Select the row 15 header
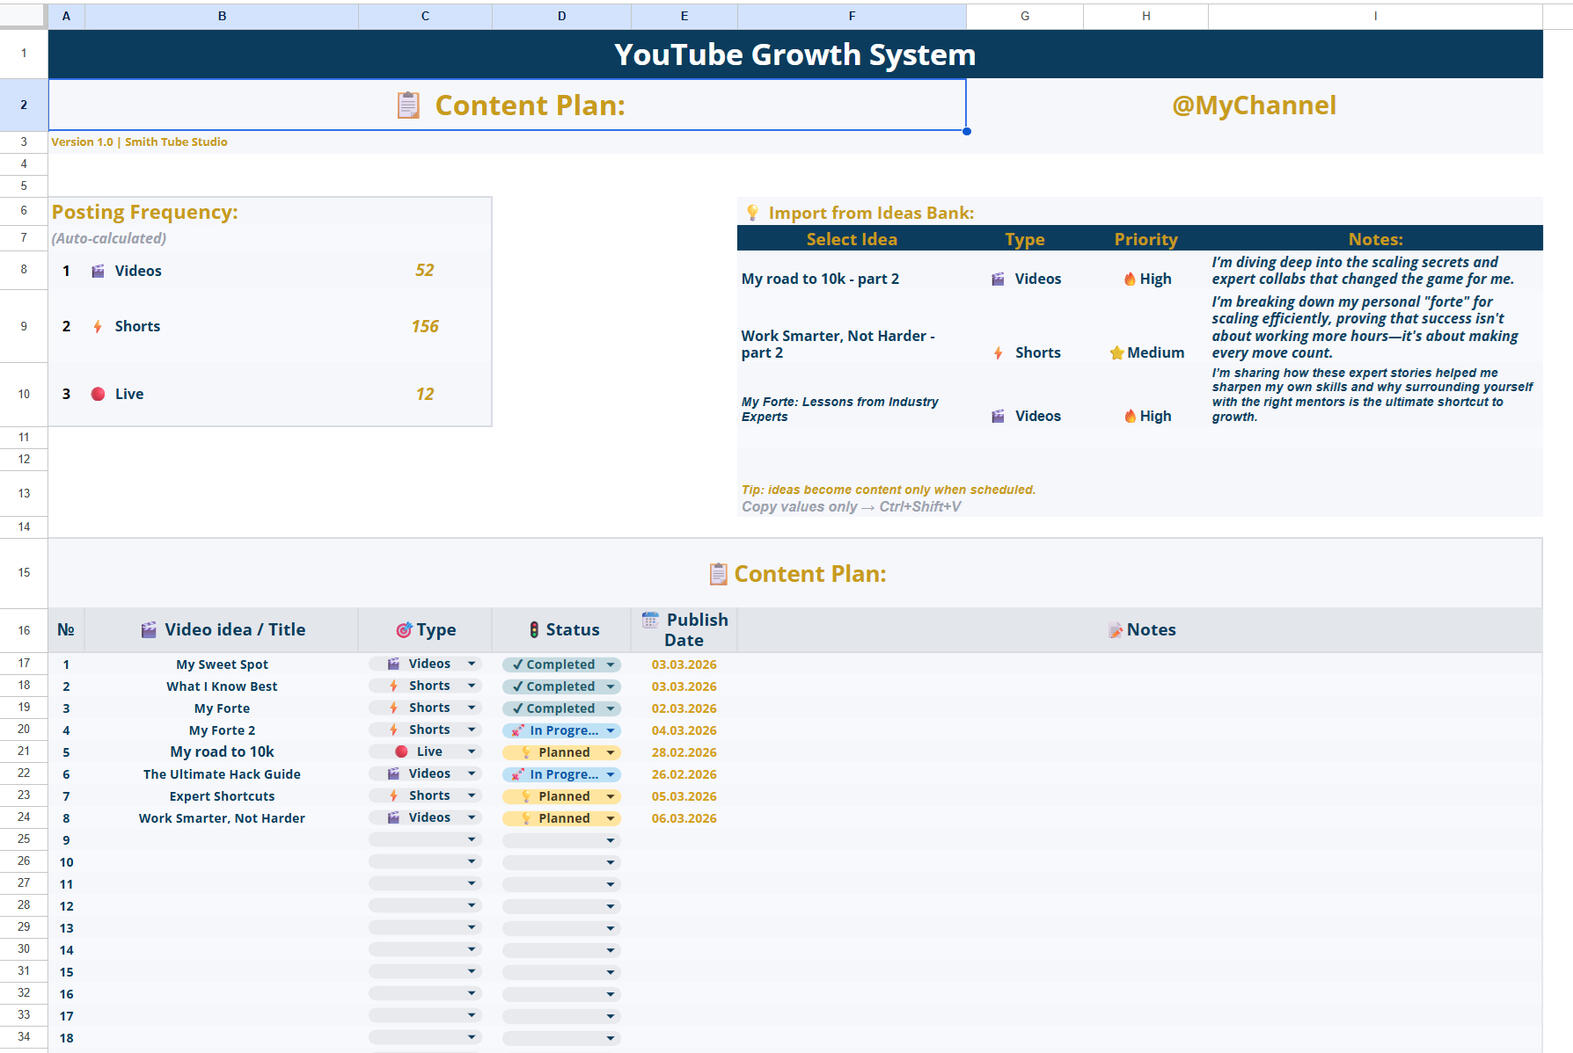Viewport: 1573px width, 1053px height. [24, 573]
